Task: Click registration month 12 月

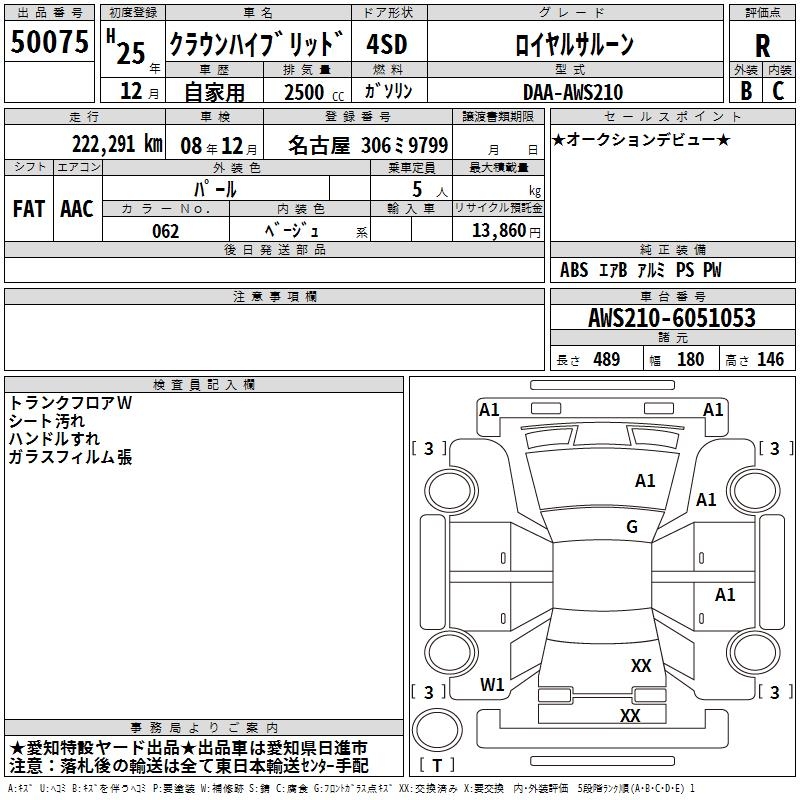Action: point(139,91)
